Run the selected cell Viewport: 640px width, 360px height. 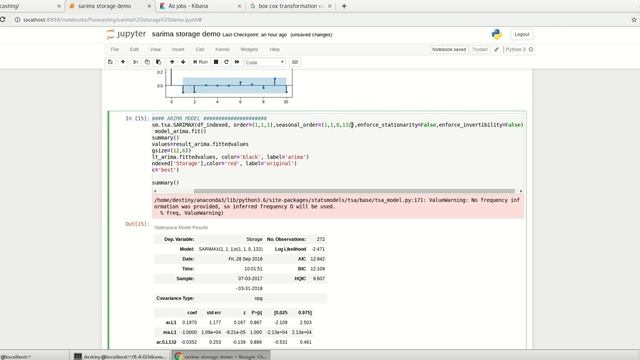pos(200,62)
